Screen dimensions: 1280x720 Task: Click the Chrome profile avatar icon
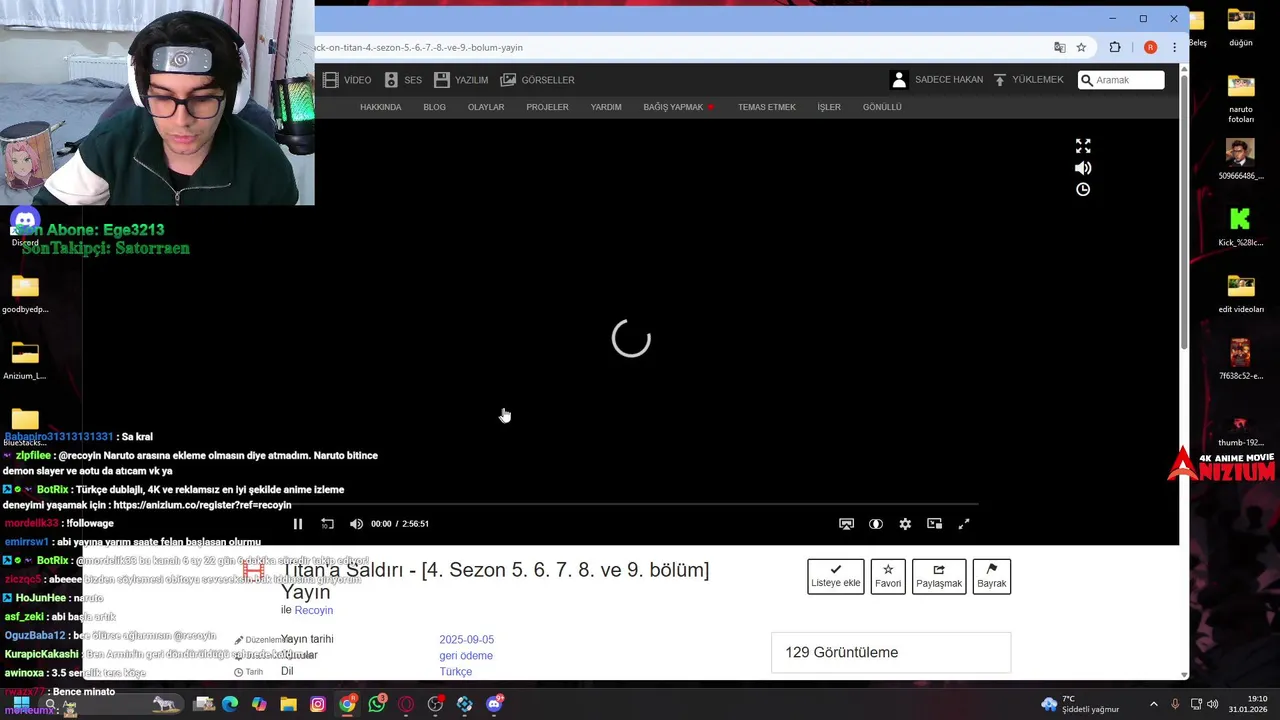click(1150, 47)
